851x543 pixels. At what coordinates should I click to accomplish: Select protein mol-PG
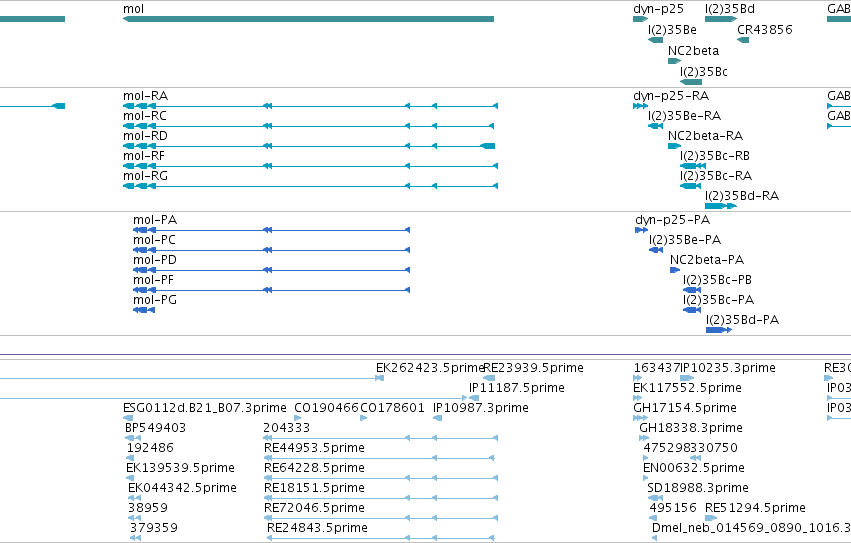click(x=144, y=310)
